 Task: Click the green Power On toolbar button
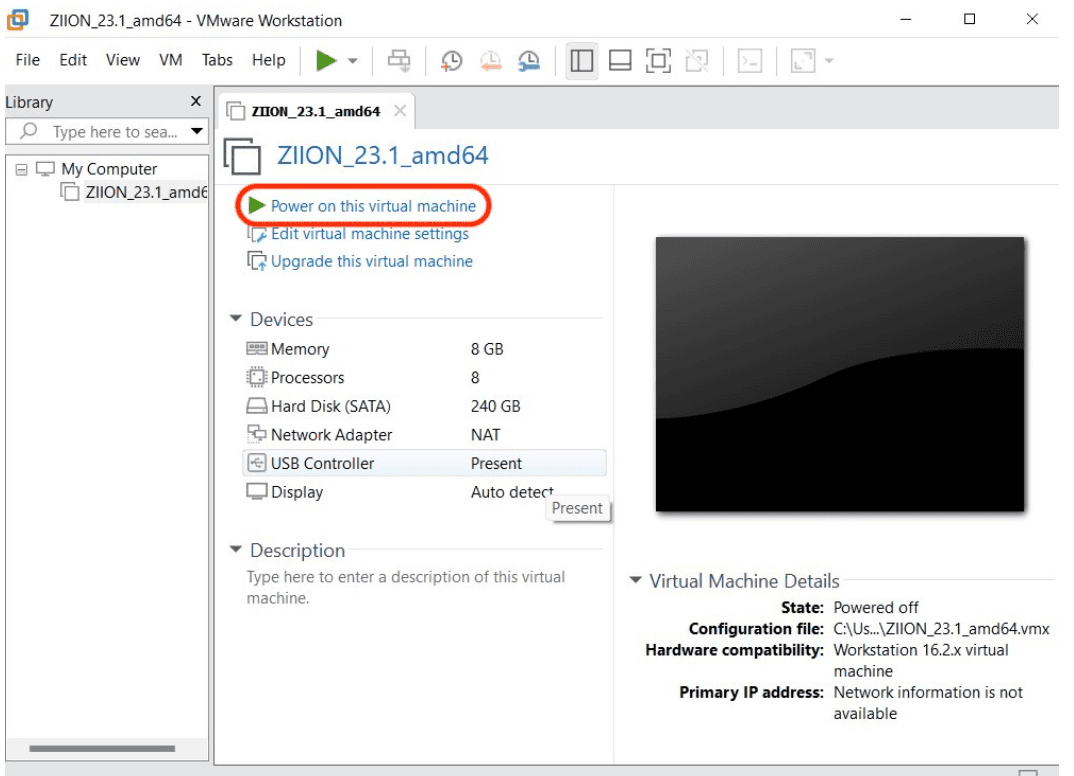tap(326, 61)
